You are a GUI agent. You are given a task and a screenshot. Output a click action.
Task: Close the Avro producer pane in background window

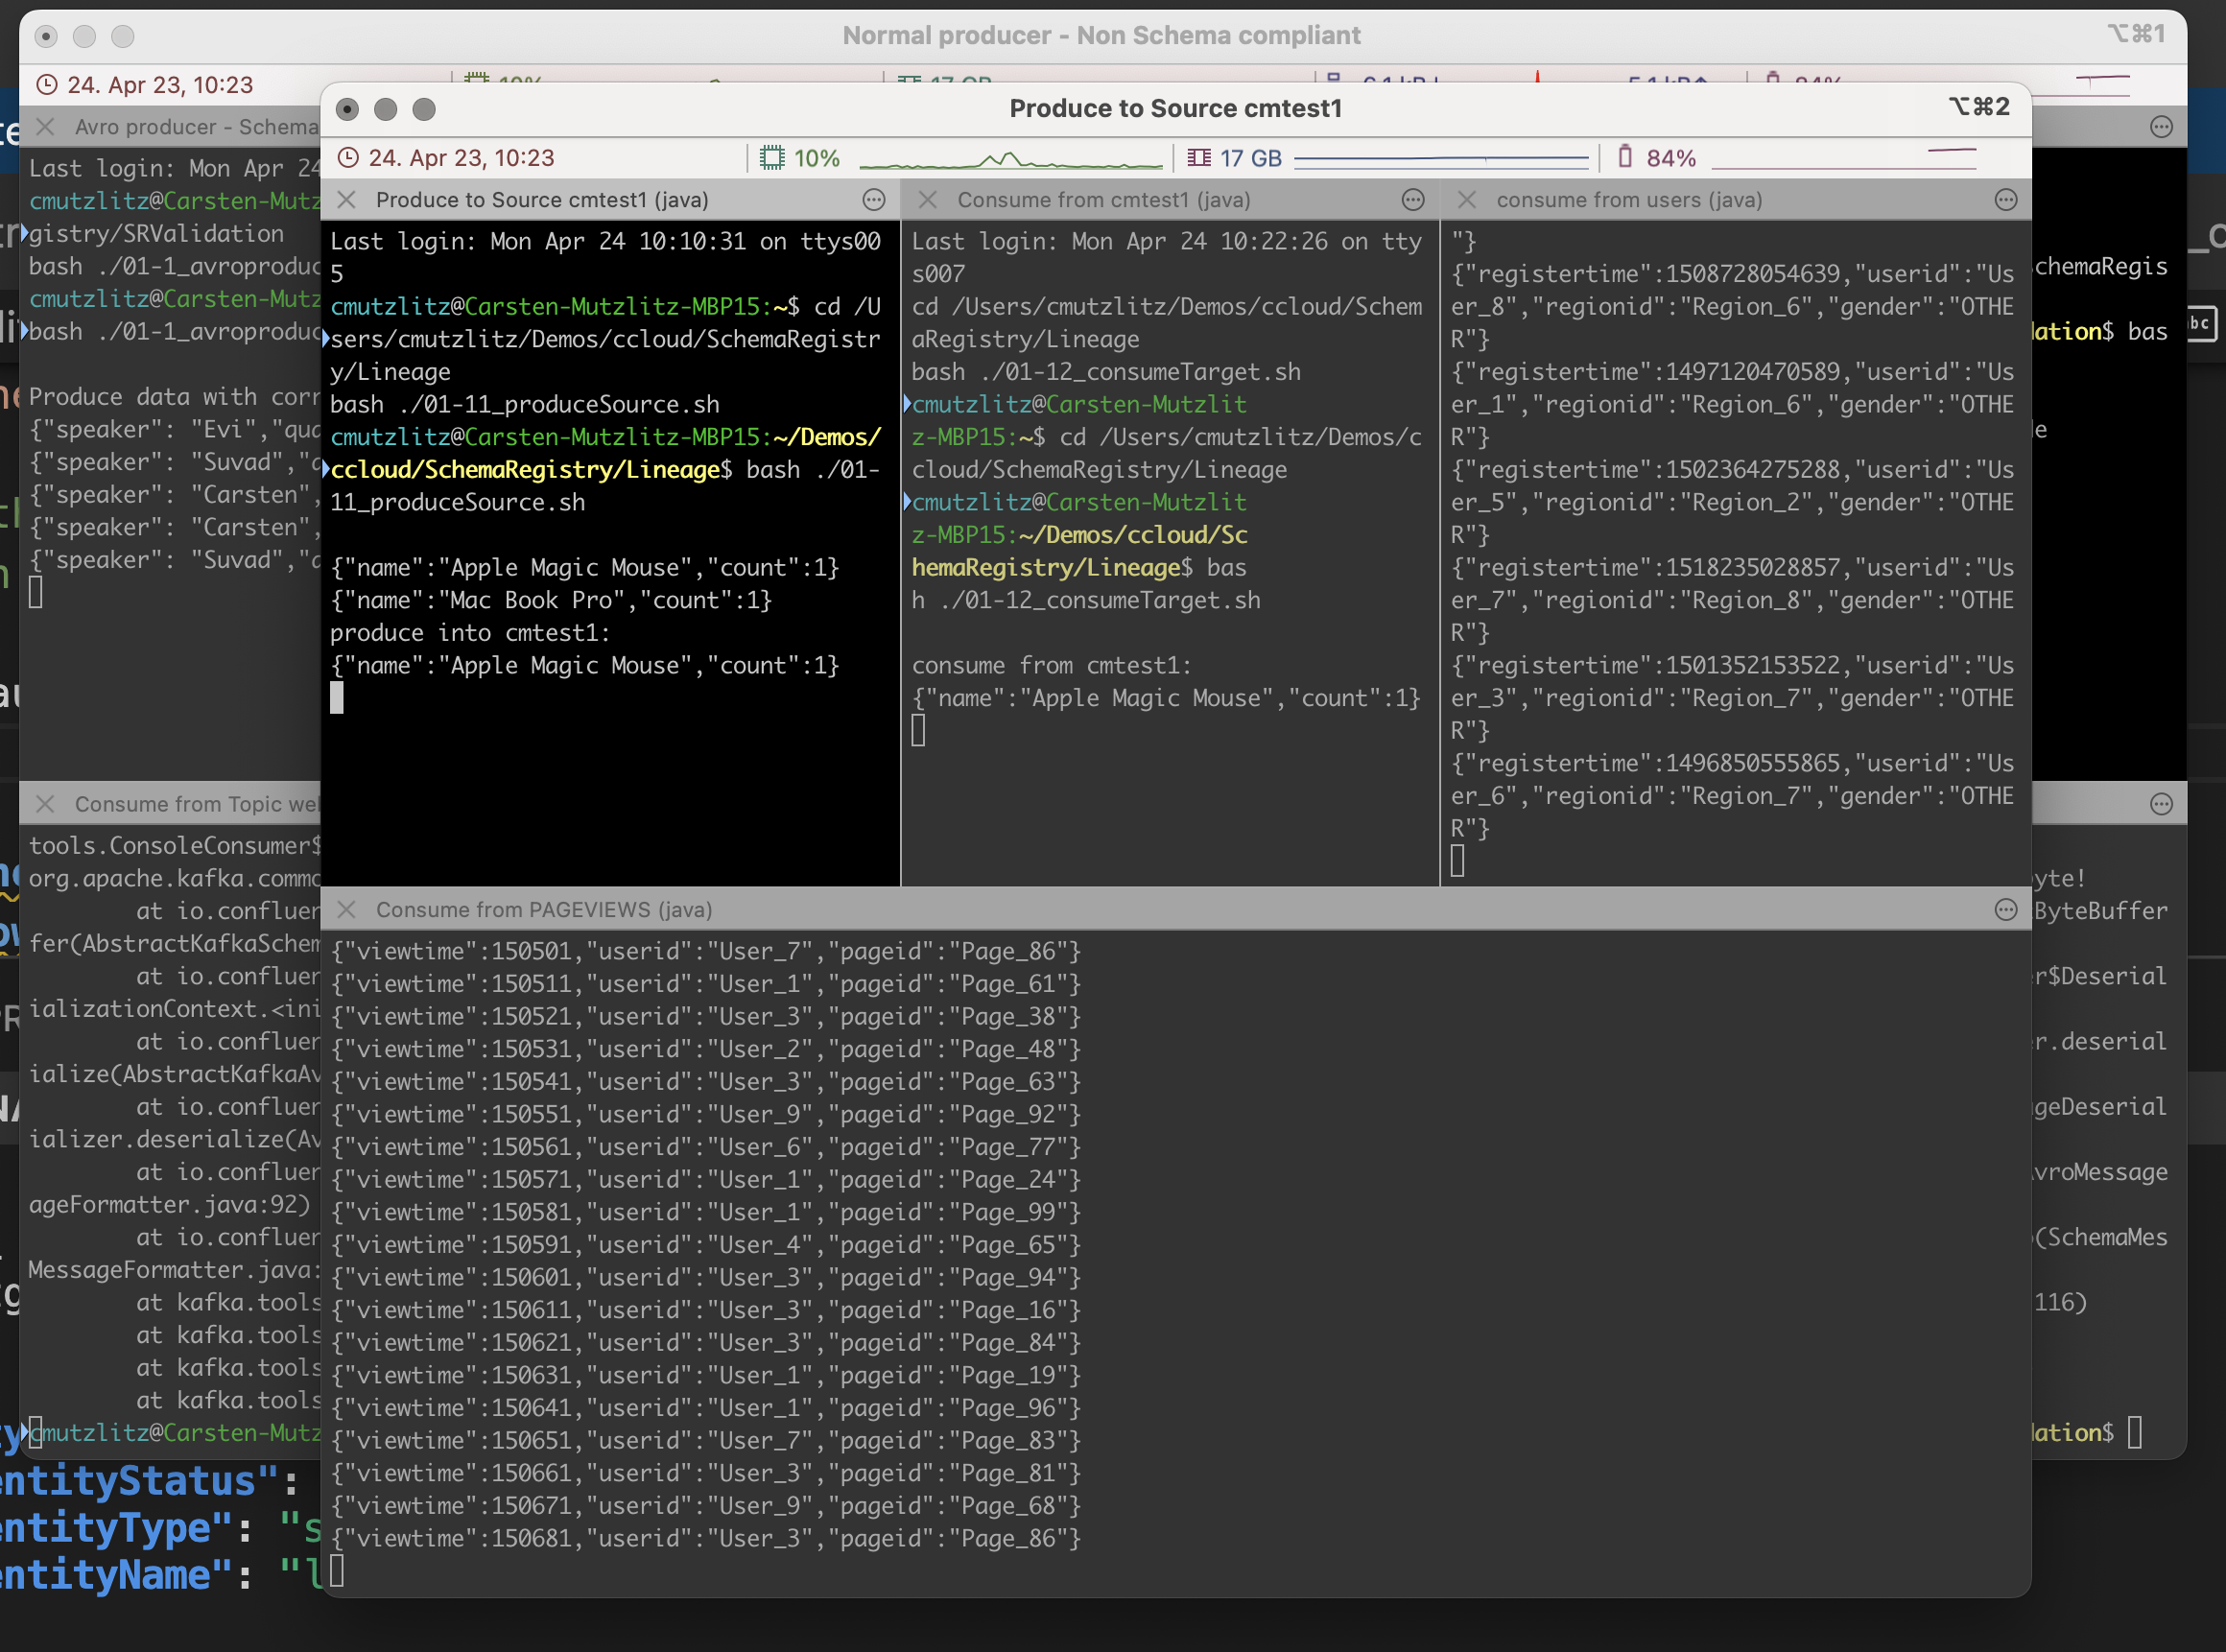[x=45, y=127]
